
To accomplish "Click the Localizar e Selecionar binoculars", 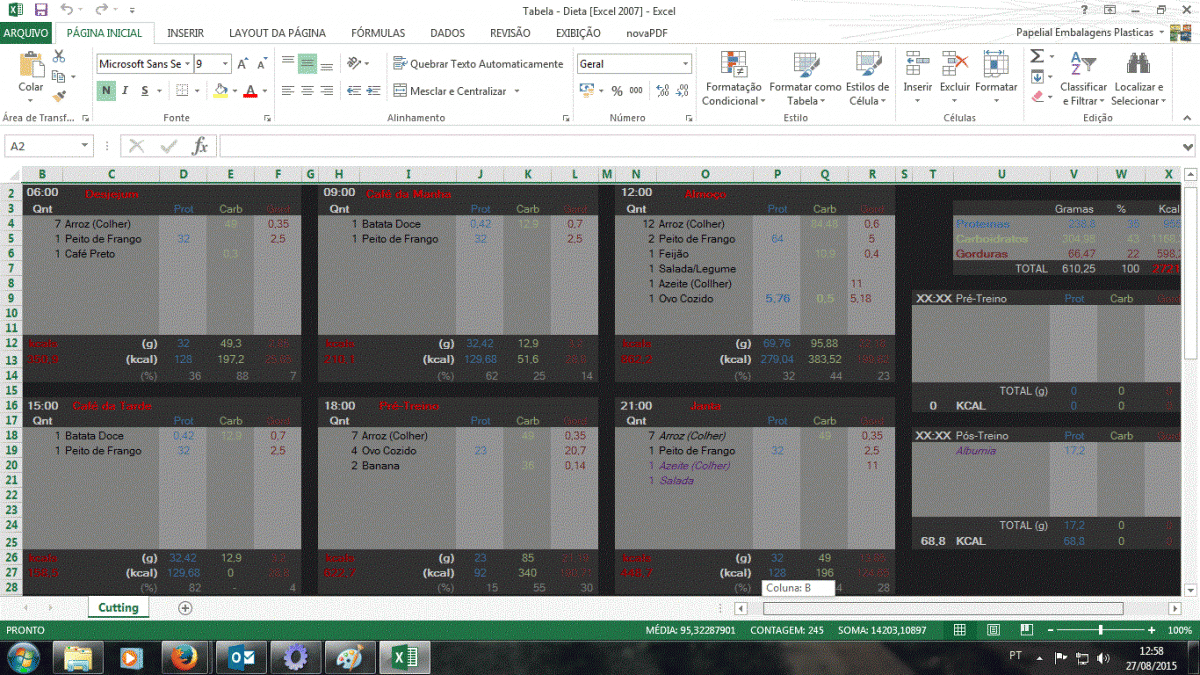I will pos(1138,66).
